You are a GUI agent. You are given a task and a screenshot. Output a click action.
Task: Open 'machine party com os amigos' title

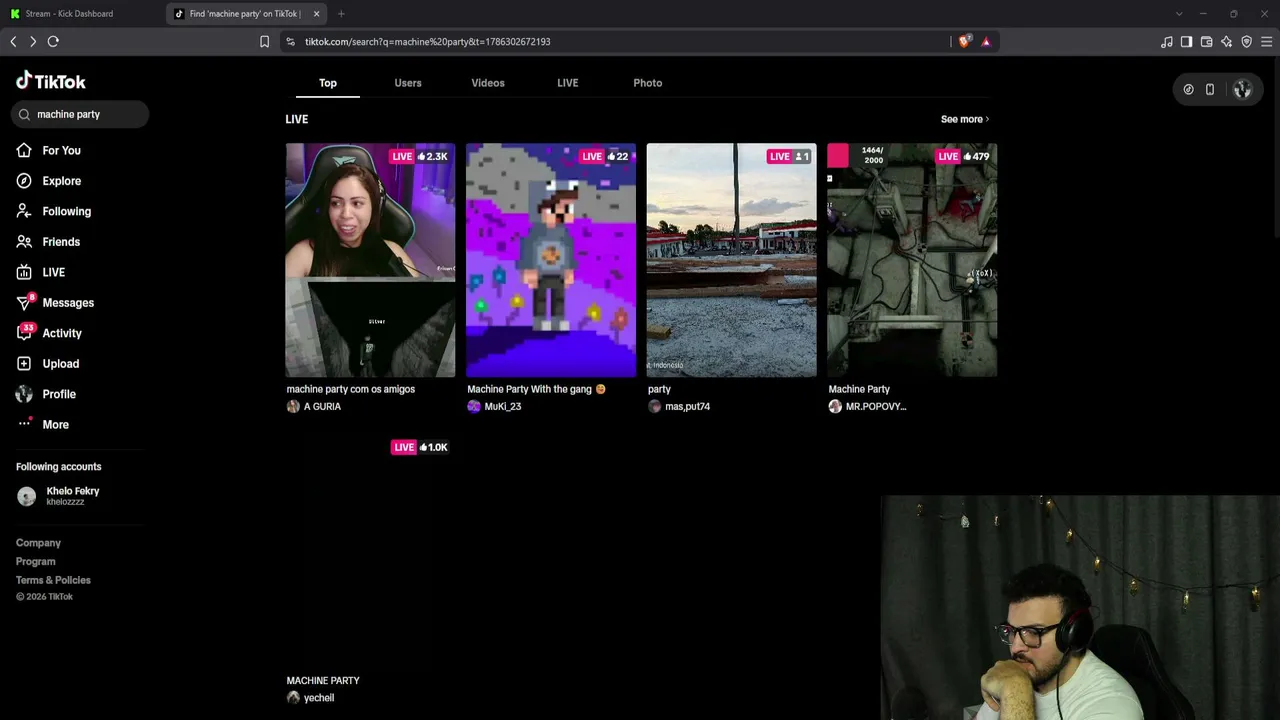[x=350, y=389]
